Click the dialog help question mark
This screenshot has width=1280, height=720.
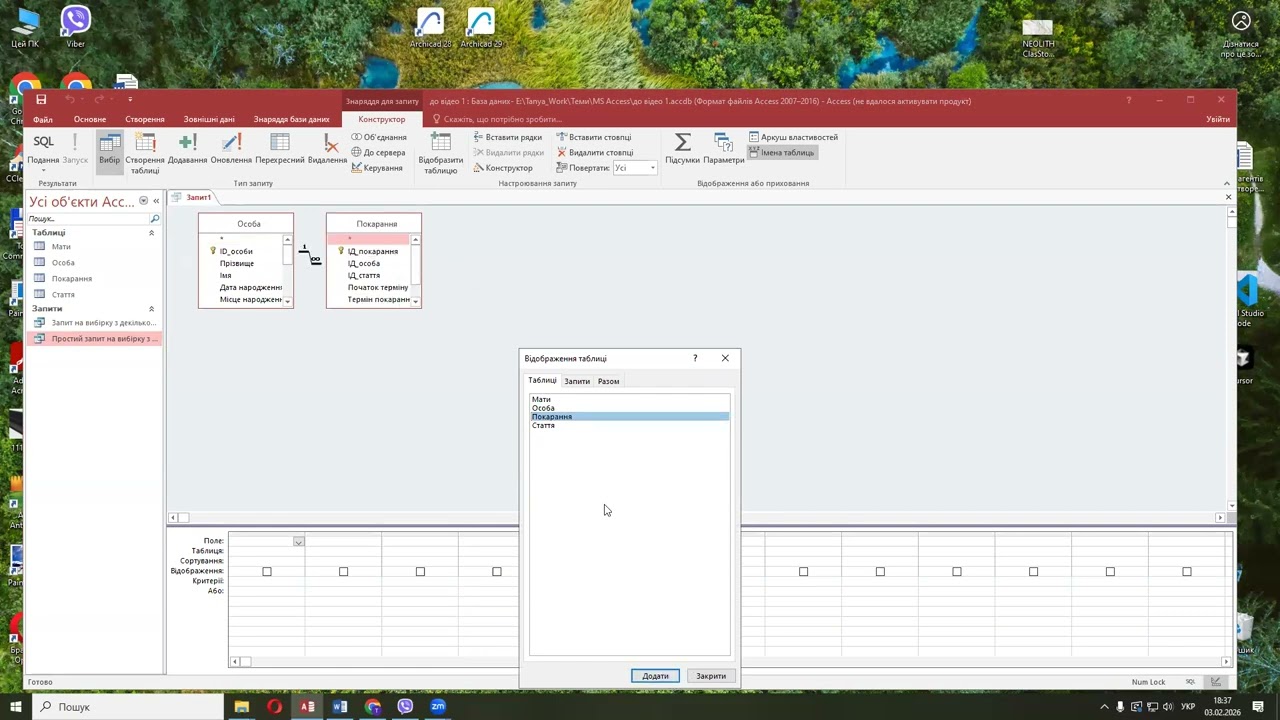[695, 358]
